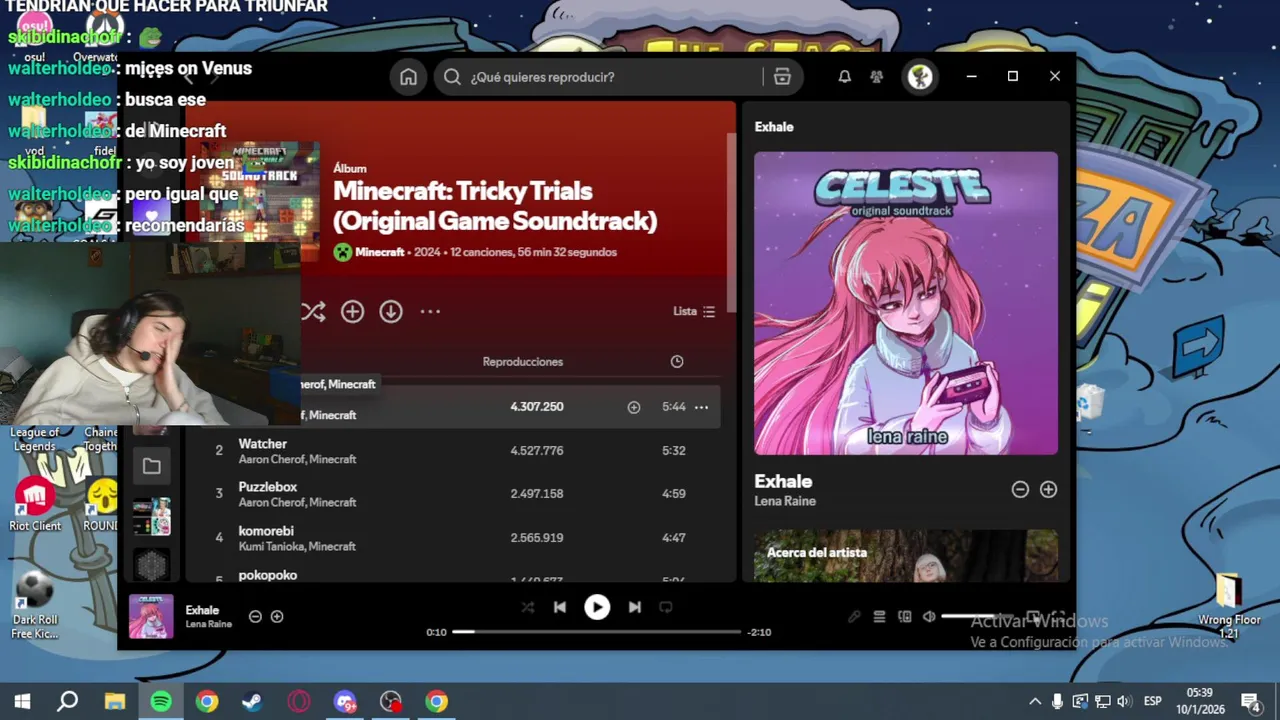Open the Celeste cover art in side panel
Image resolution: width=1280 pixels, height=720 pixels.
click(x=906, y=303)
